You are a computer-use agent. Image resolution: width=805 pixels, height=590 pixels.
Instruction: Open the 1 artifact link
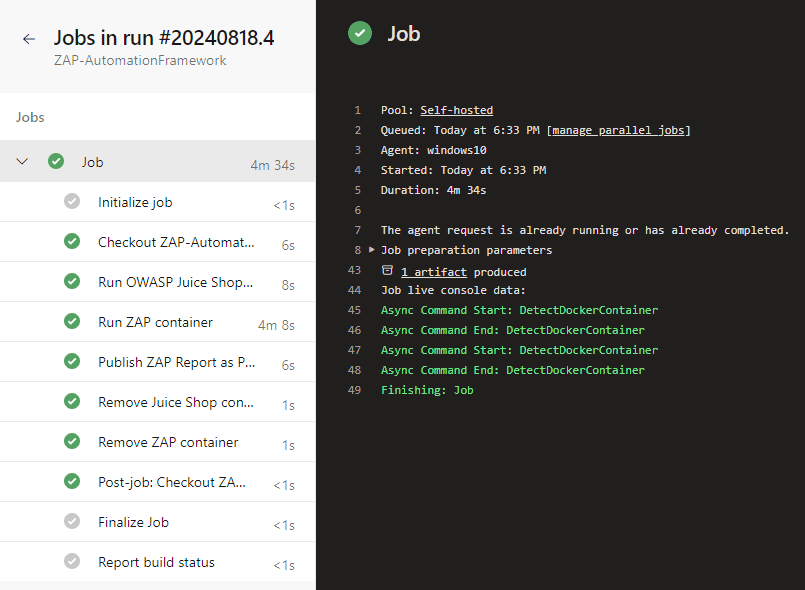(434, 272)
